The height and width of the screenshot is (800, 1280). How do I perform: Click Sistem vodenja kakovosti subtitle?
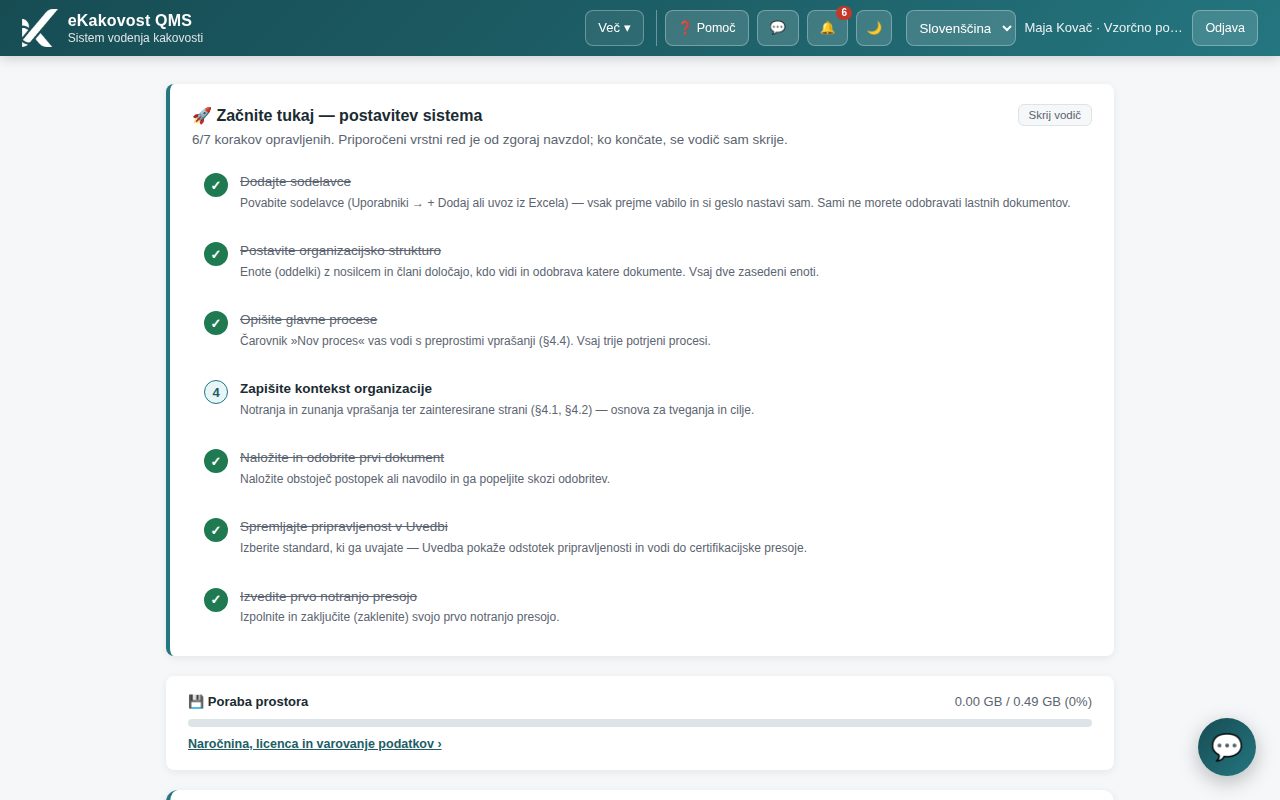pos(135,38)
